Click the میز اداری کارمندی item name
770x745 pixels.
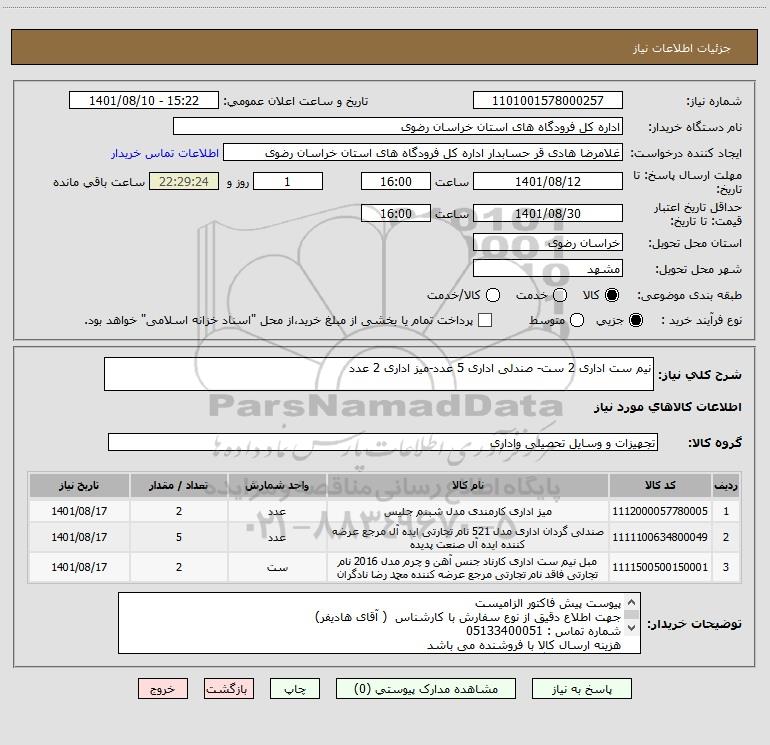tap(468, 511)
